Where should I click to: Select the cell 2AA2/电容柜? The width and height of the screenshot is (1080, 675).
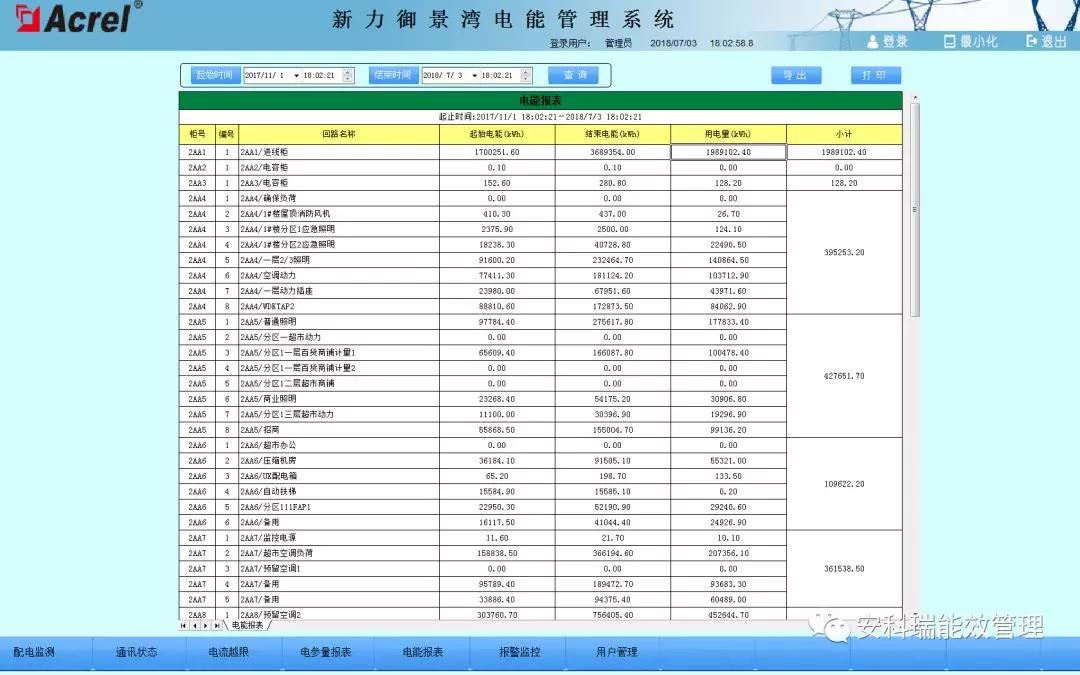coord(339,167)
